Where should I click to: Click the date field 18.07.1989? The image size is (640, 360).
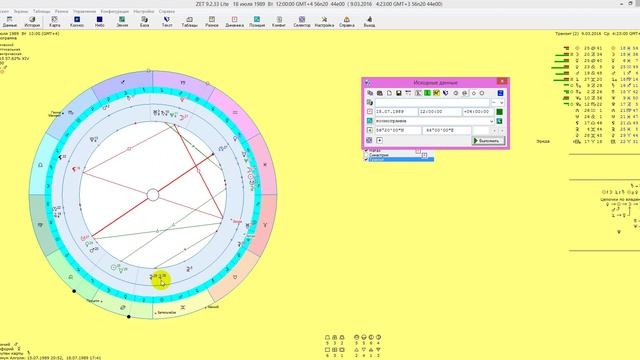pyautogui.click(x=396, y=112)
